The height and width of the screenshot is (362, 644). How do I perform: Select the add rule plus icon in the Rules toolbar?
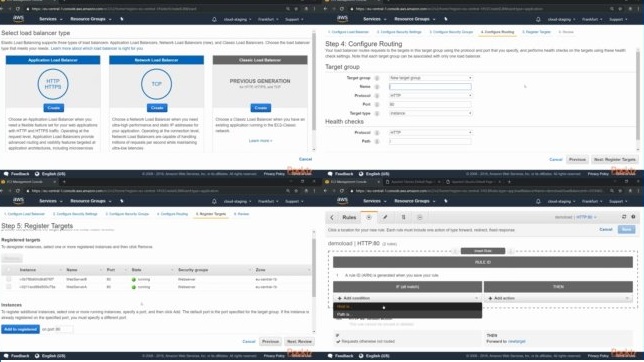pos(369,217)
